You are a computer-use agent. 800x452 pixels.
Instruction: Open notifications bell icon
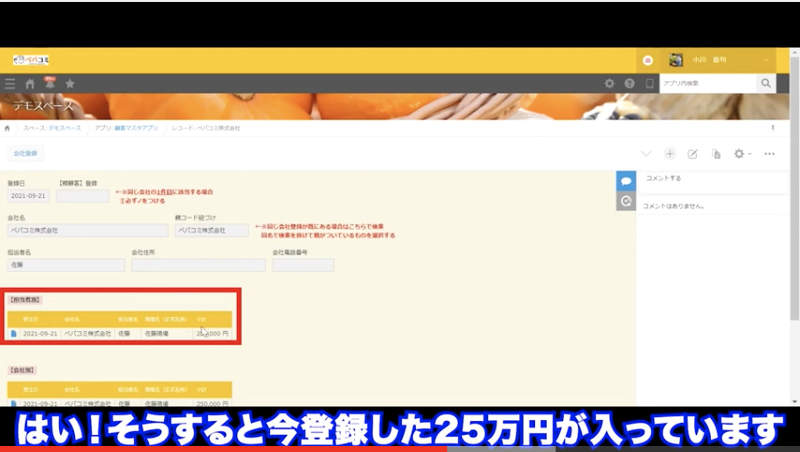coord(49,84)
